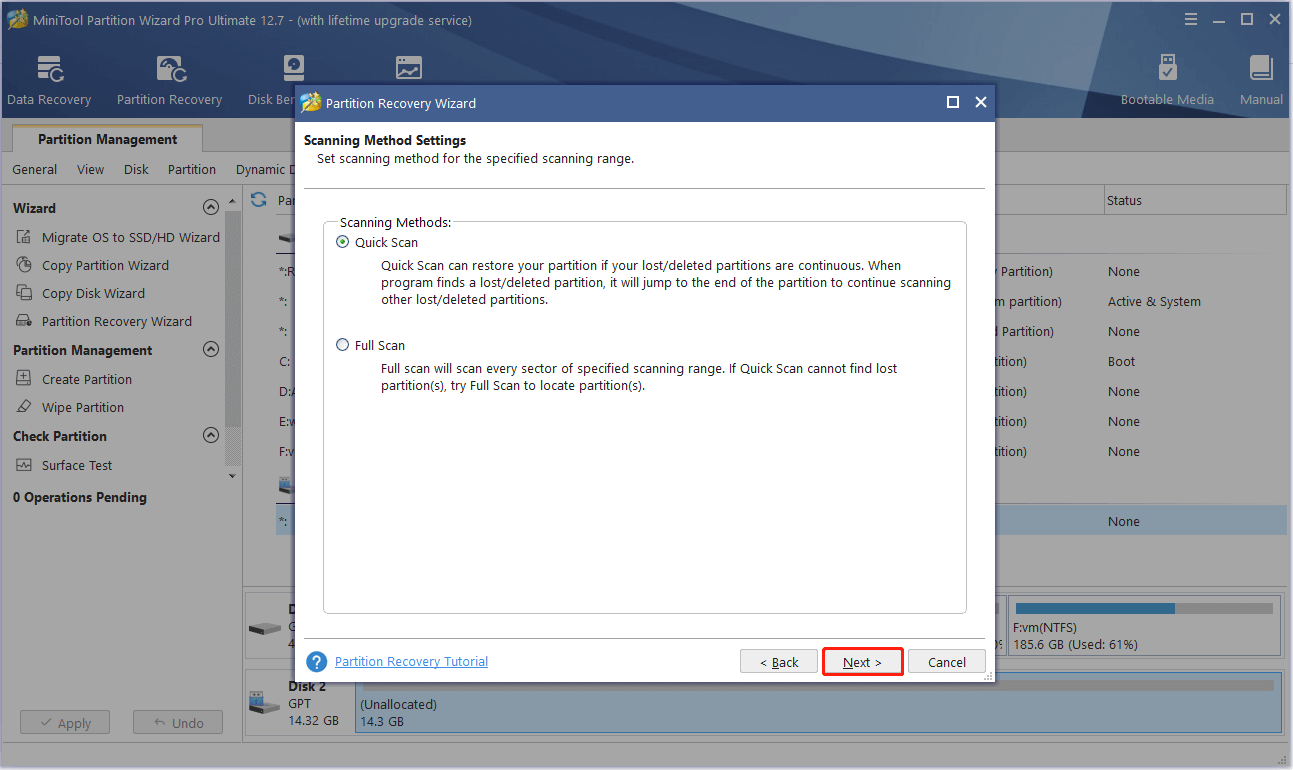Open Space Analyzer toolbar icon
Screen dimensions: 1293x770
[x=408, y=69]
